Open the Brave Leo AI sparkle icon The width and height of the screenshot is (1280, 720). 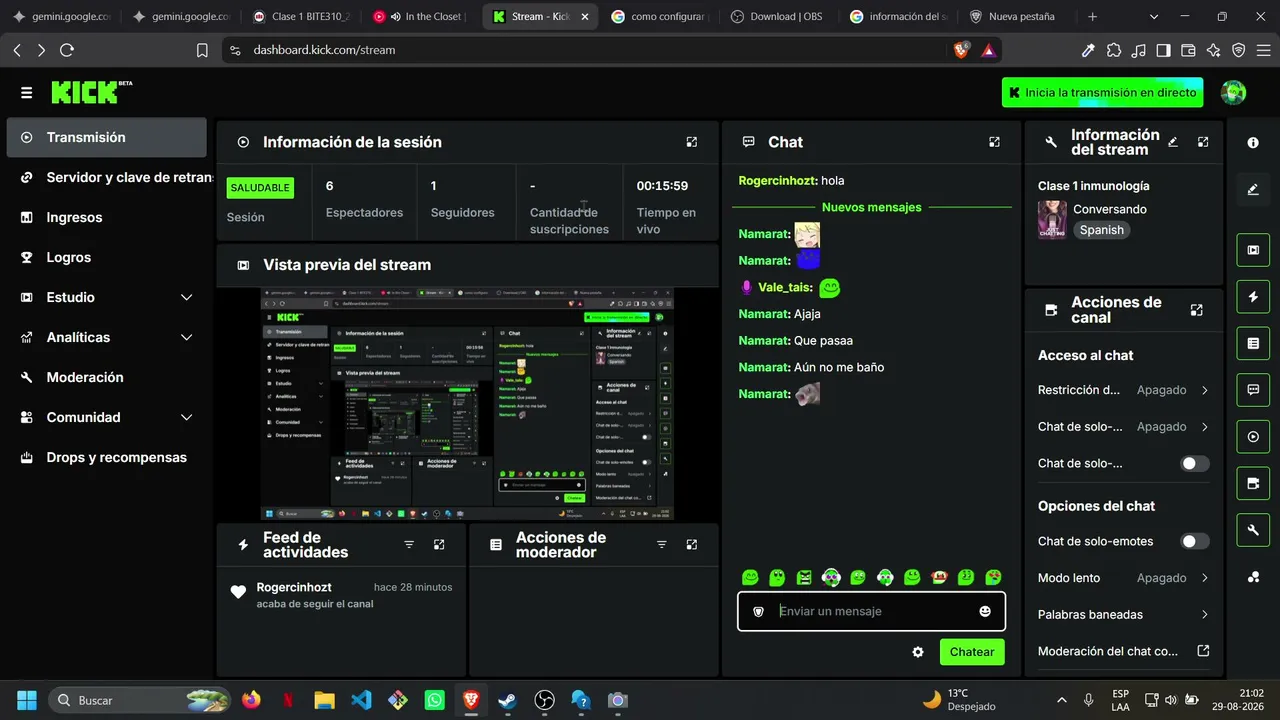pyautogui.click(x=1213, y=50)
